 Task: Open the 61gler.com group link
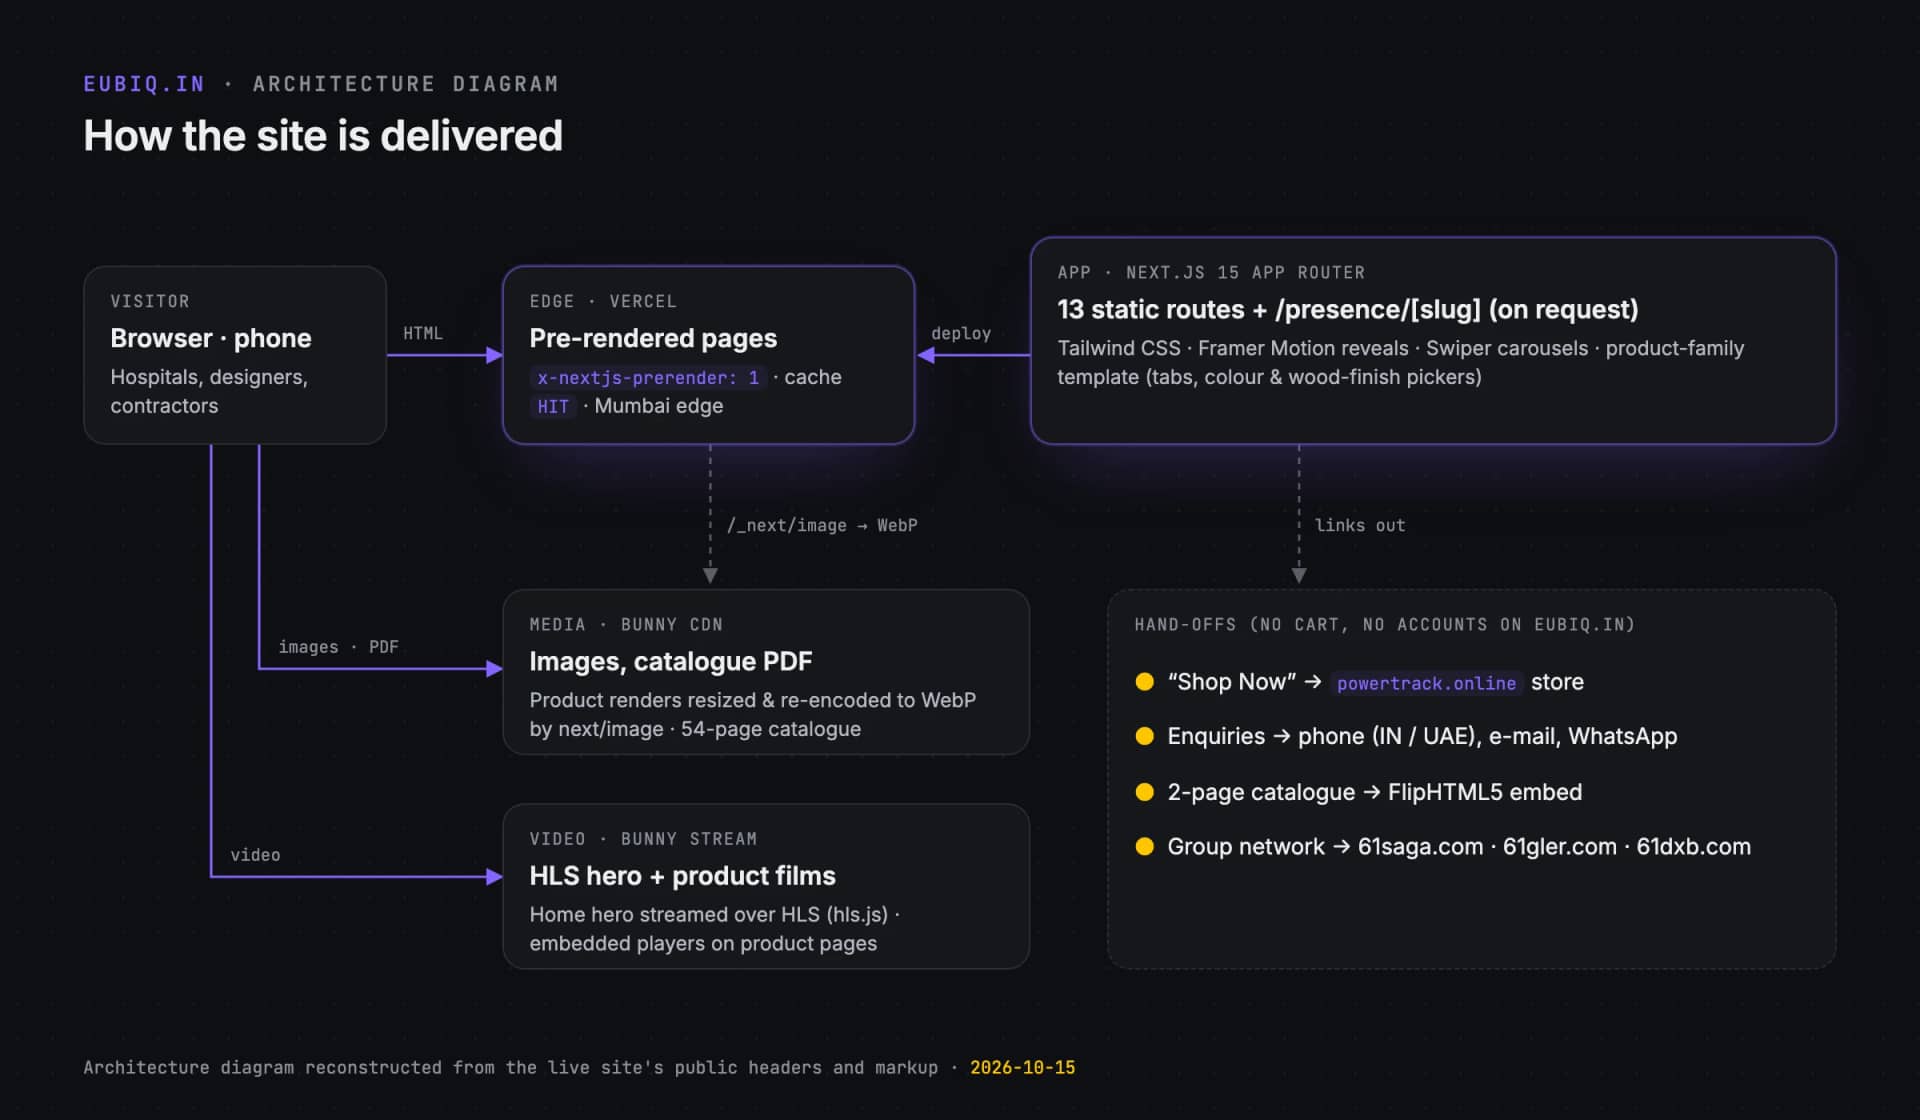[1559, 846]
